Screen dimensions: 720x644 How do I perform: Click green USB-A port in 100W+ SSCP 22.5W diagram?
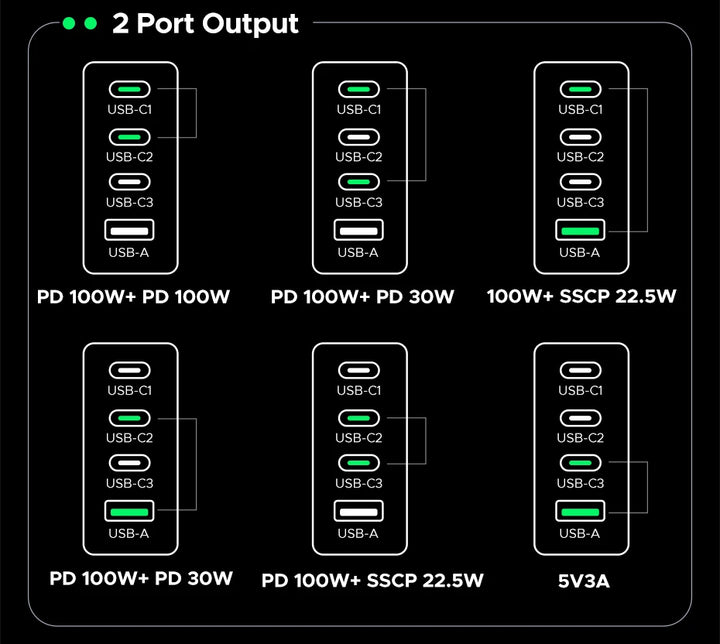click(580, 230)
